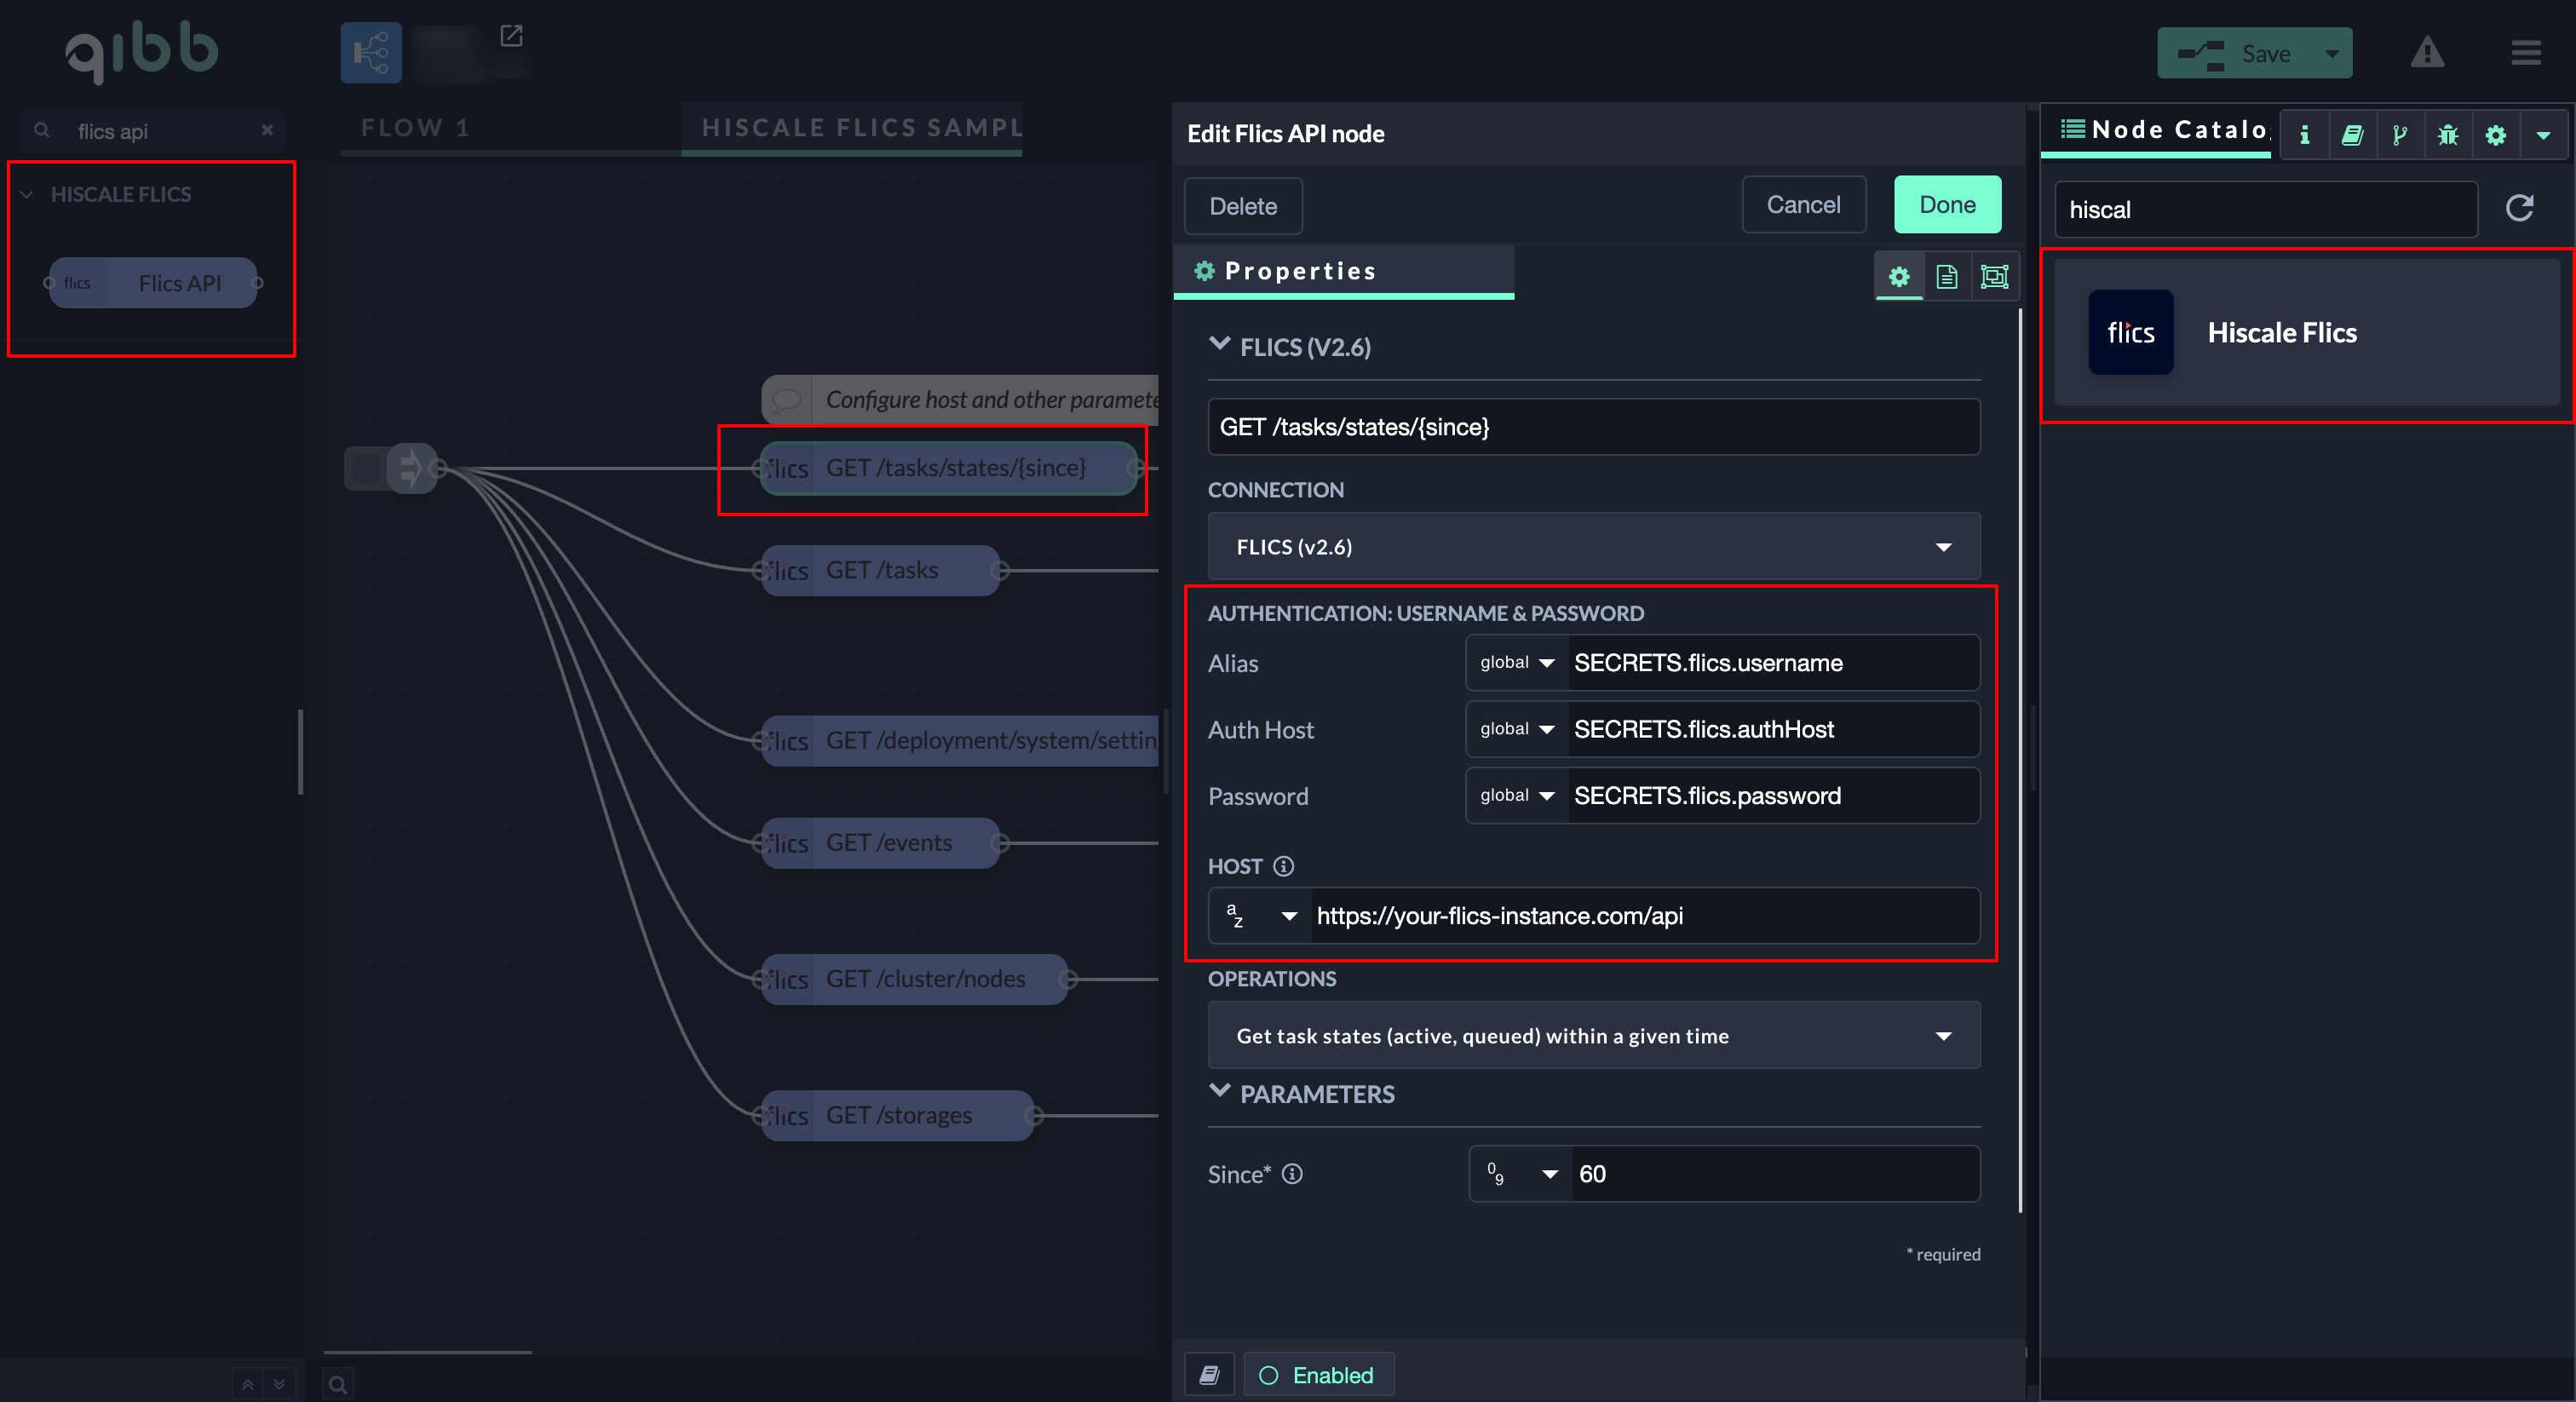Image resolution: width=2576 pixels, height=1402 pixels.
Task: Change Alias type from global dropdown
Action: (x=1516, y=663)
